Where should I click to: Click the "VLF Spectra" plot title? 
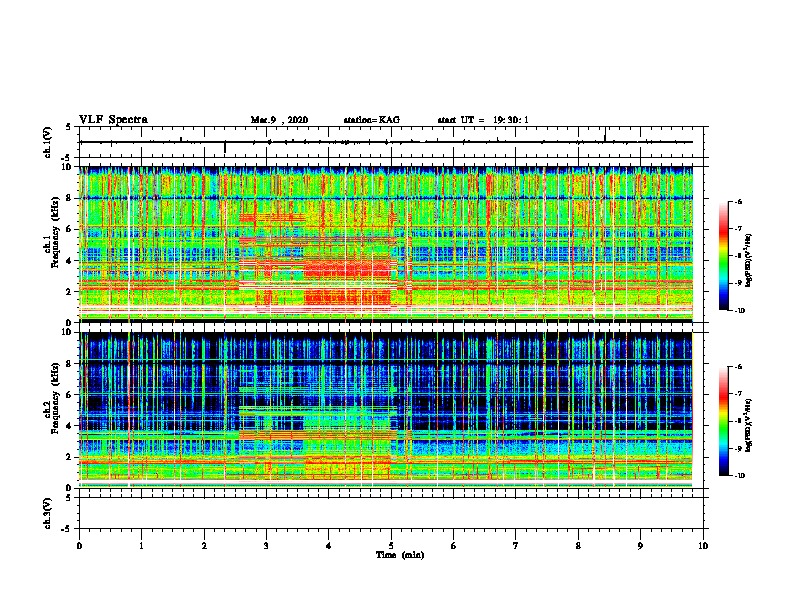(113, 119)
